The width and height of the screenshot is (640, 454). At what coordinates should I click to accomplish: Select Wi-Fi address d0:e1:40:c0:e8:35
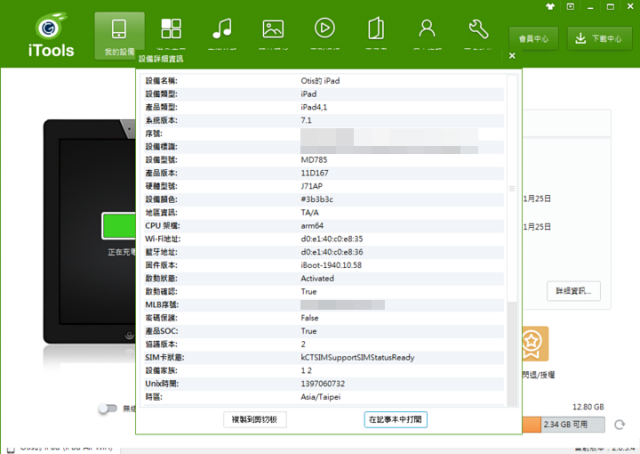pyautogui.click(x=332, y=238)
